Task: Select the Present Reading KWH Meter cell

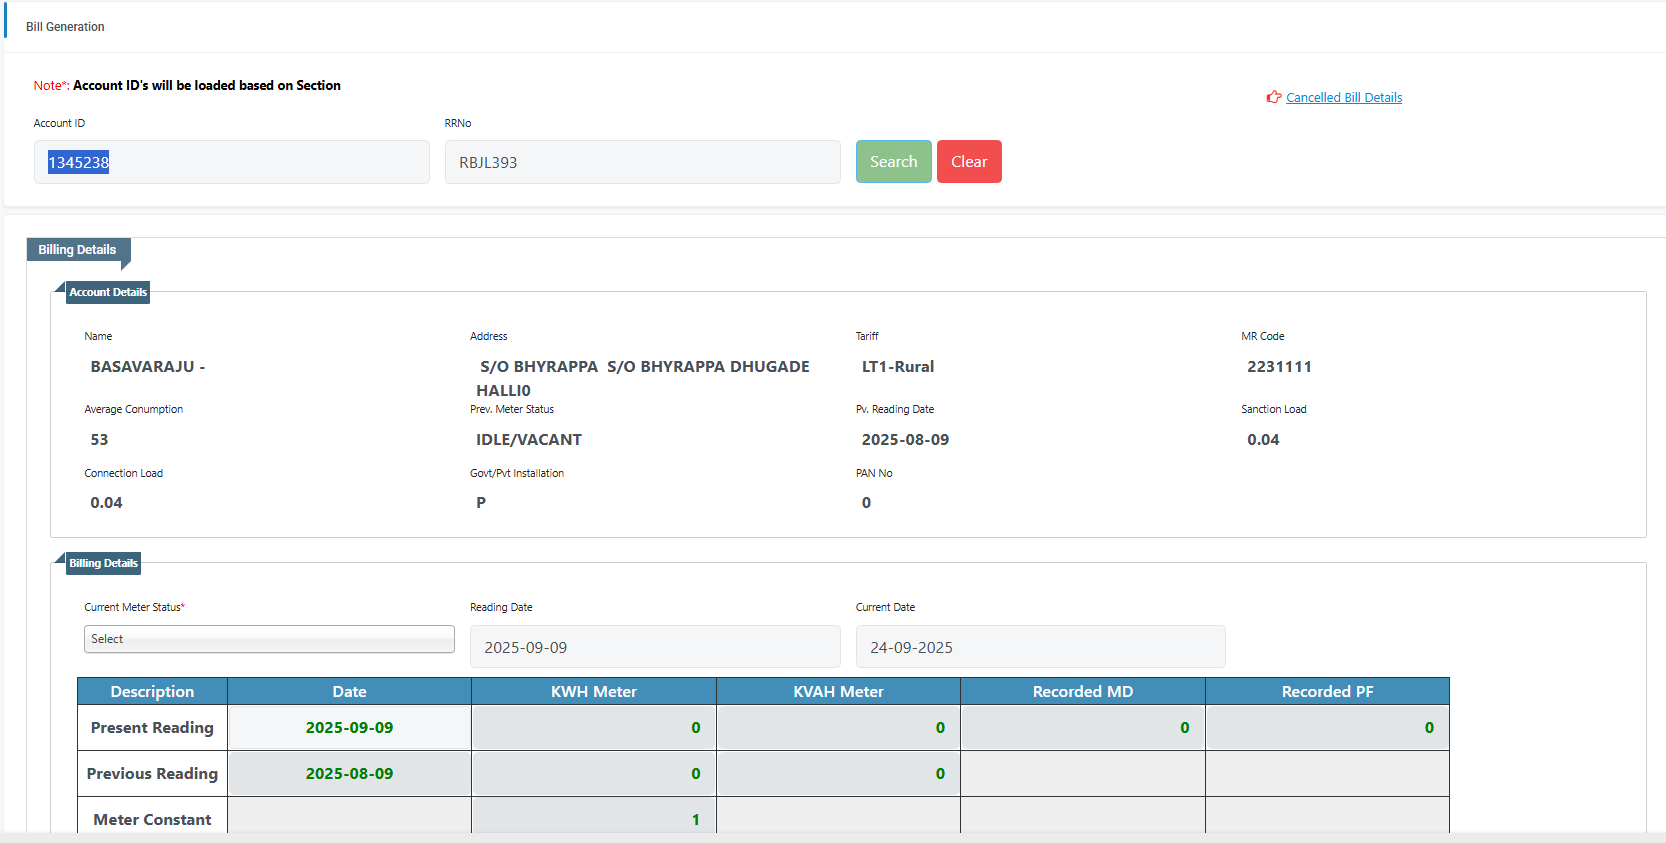Action: (x=594, y=728)
